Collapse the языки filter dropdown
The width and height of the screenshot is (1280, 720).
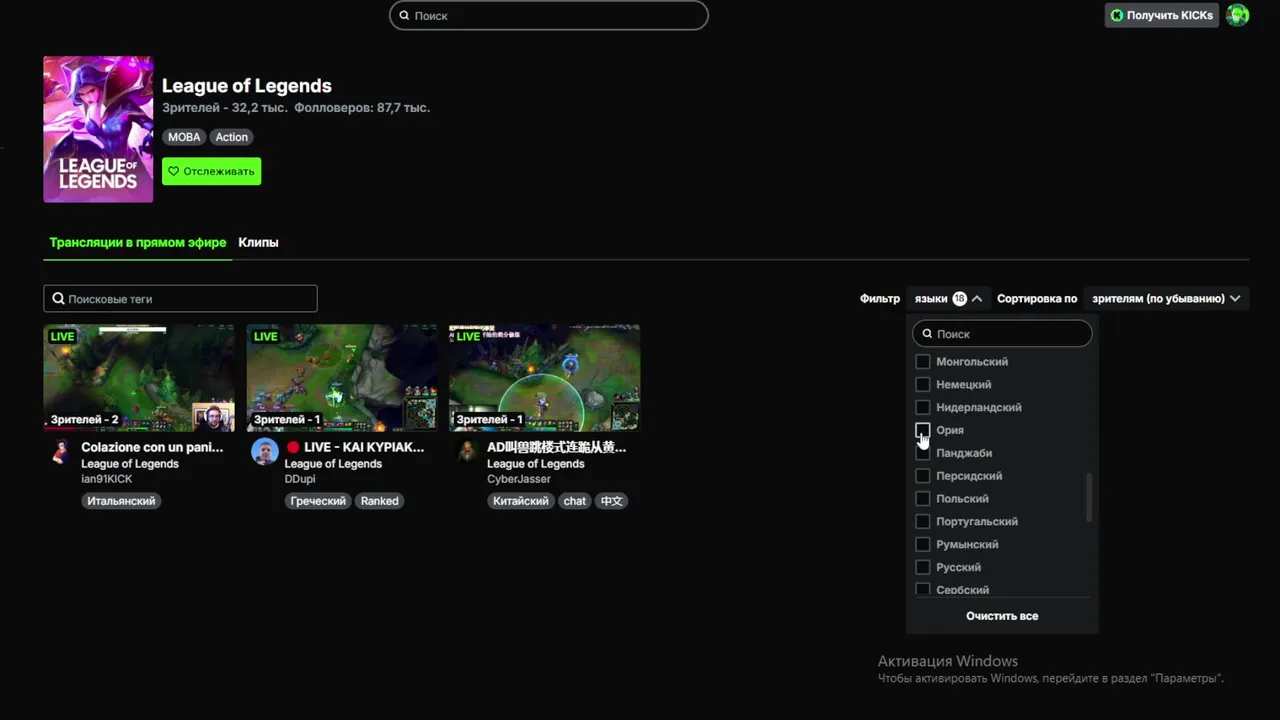pyautogui.click(x=948, y=299)
